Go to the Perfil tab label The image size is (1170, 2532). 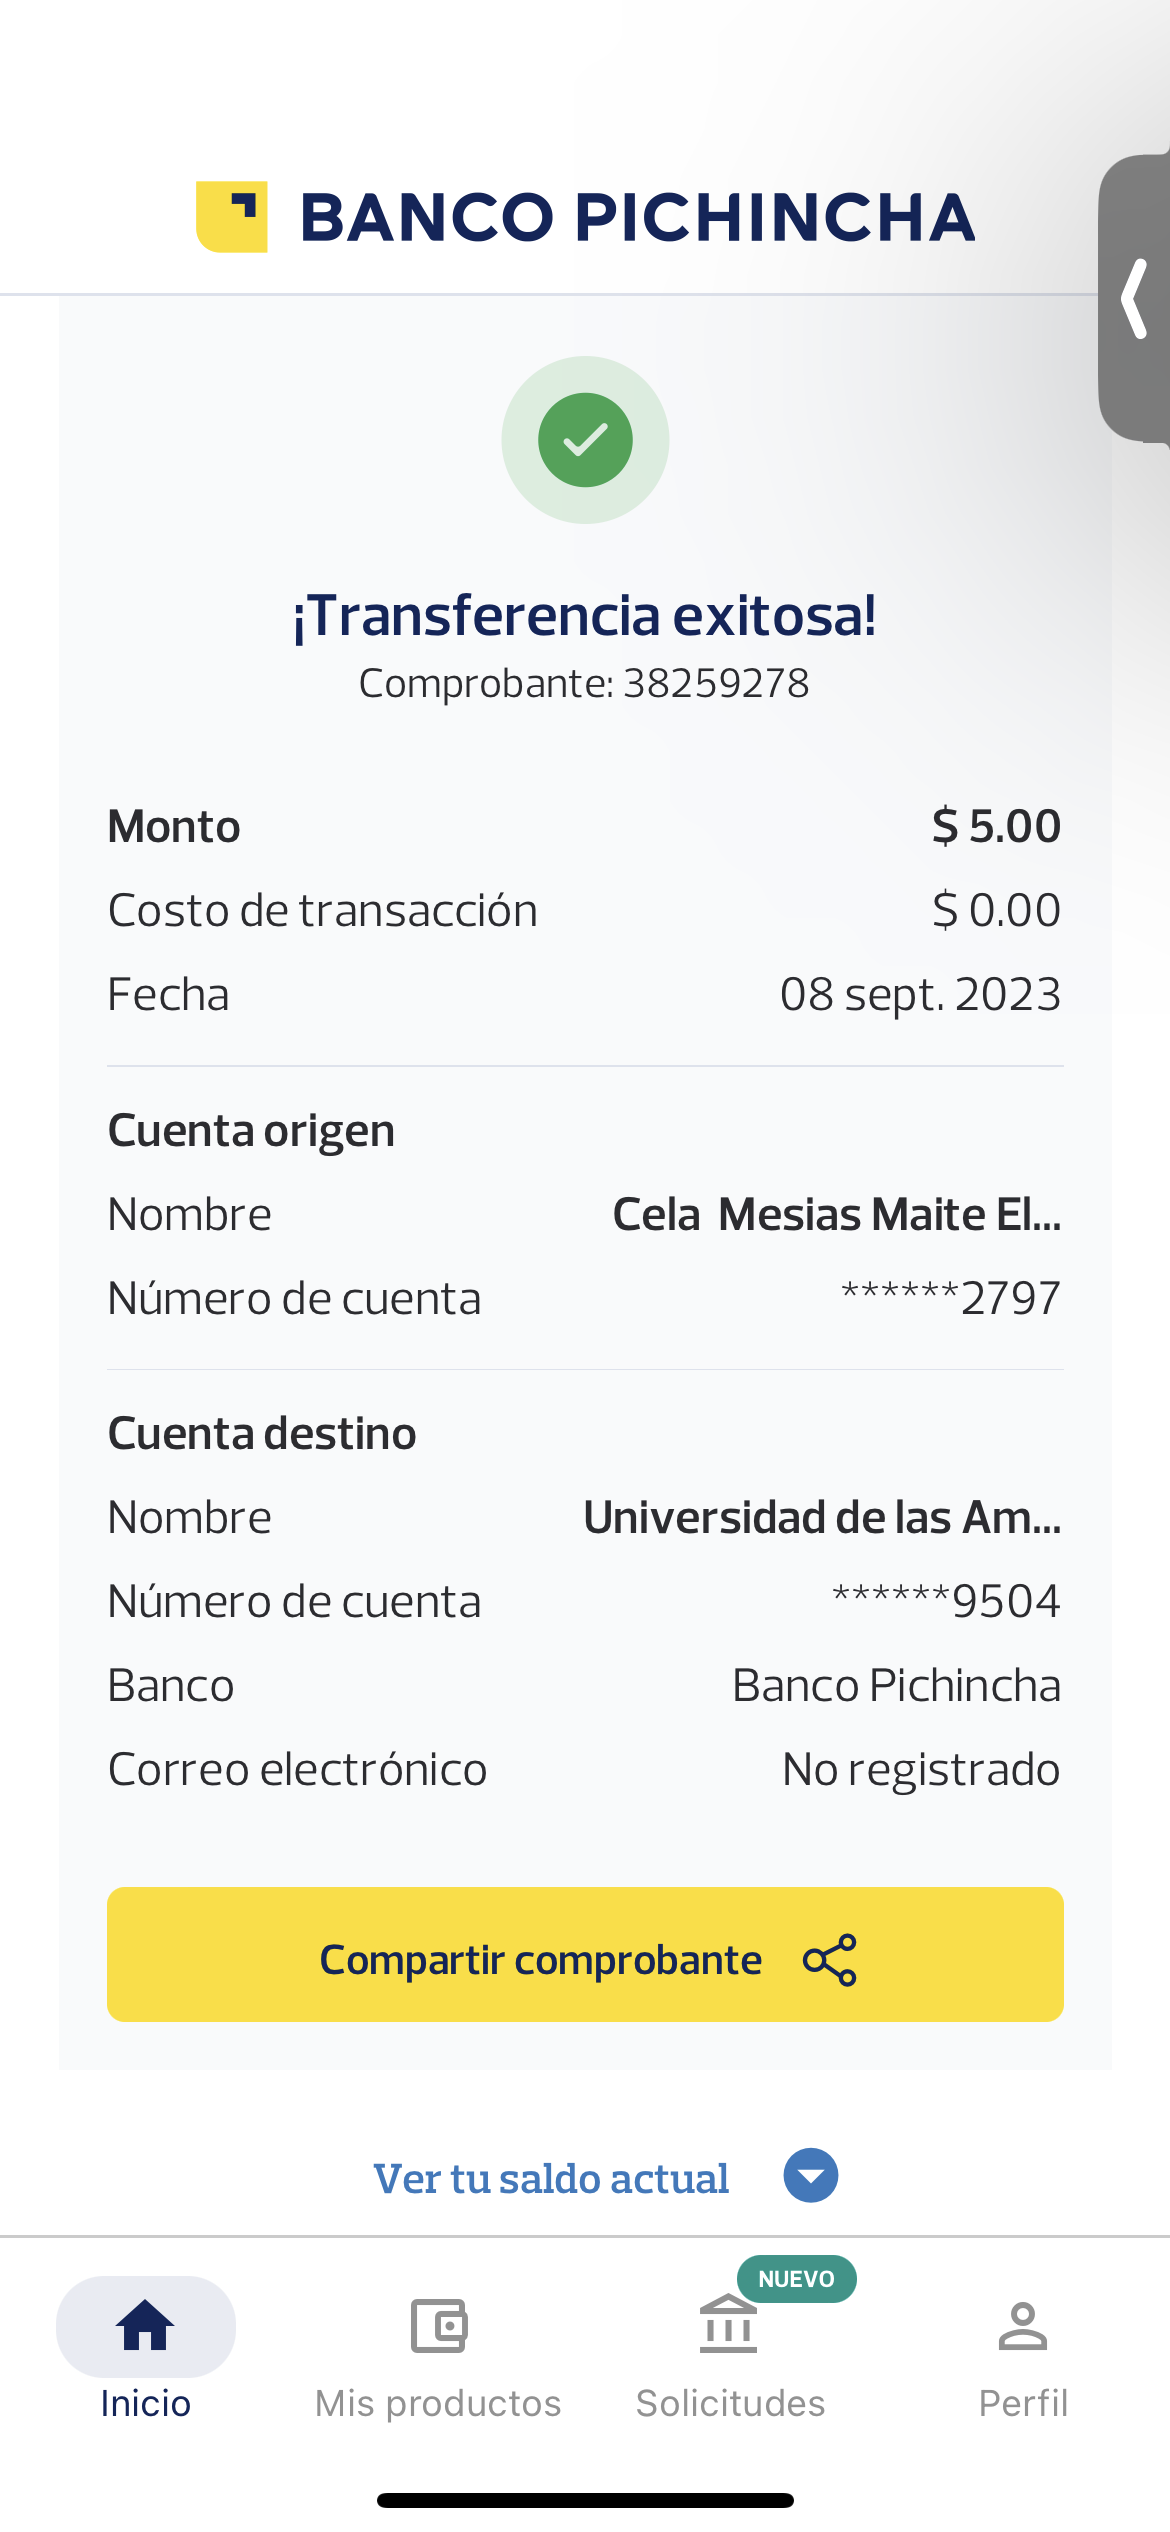(x=1023, y=2403)
